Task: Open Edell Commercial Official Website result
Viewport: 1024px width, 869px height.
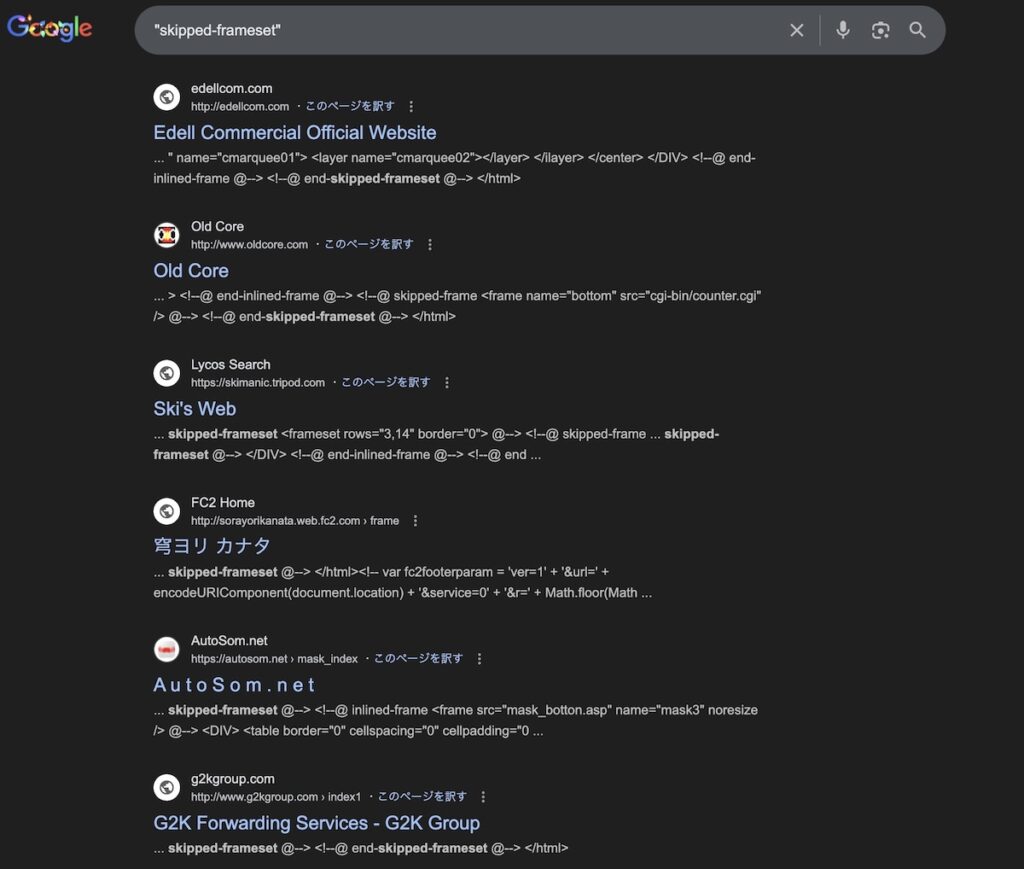Action: (x=295, y=132)
